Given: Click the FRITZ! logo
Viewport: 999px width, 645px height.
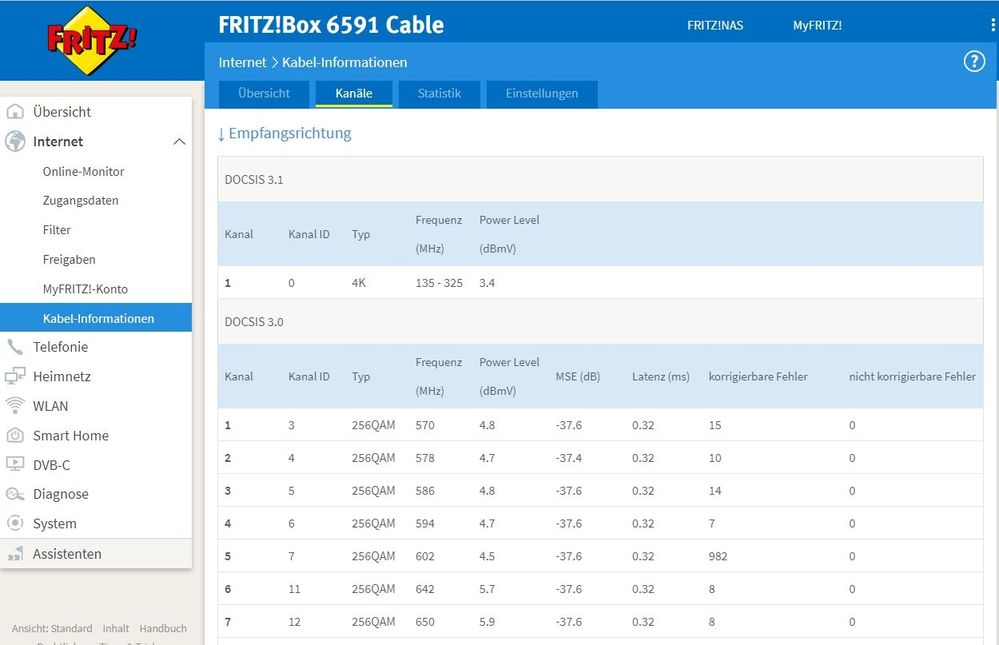Looking at the screenshot, I should click(x=92, y=40).
